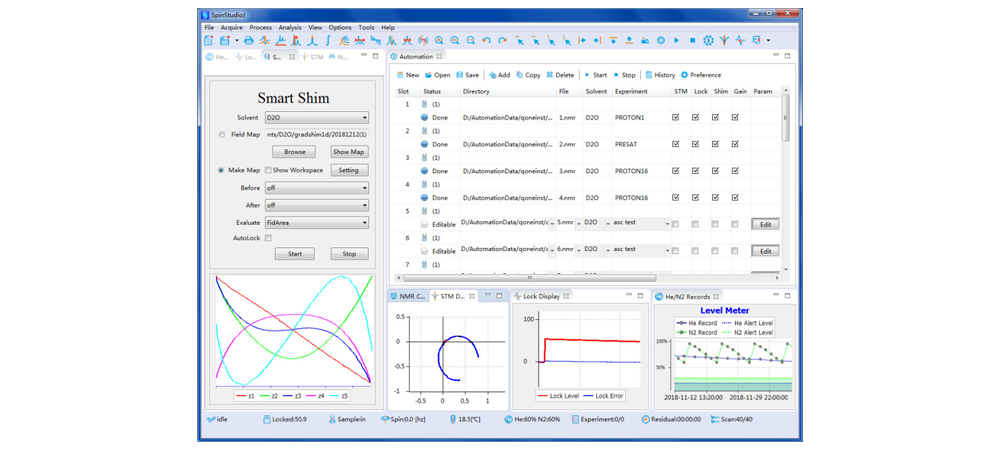Toggle STM checkbox for PROTON1 row

pyautogui.click(x=675, y=117)
